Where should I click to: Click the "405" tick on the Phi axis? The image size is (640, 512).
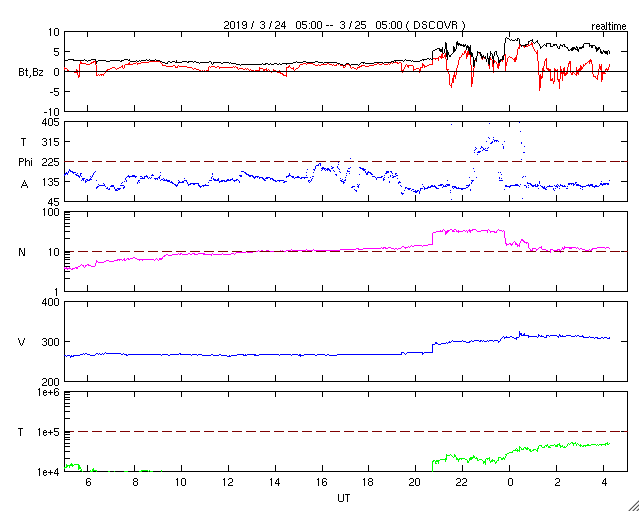click(51, 122)
